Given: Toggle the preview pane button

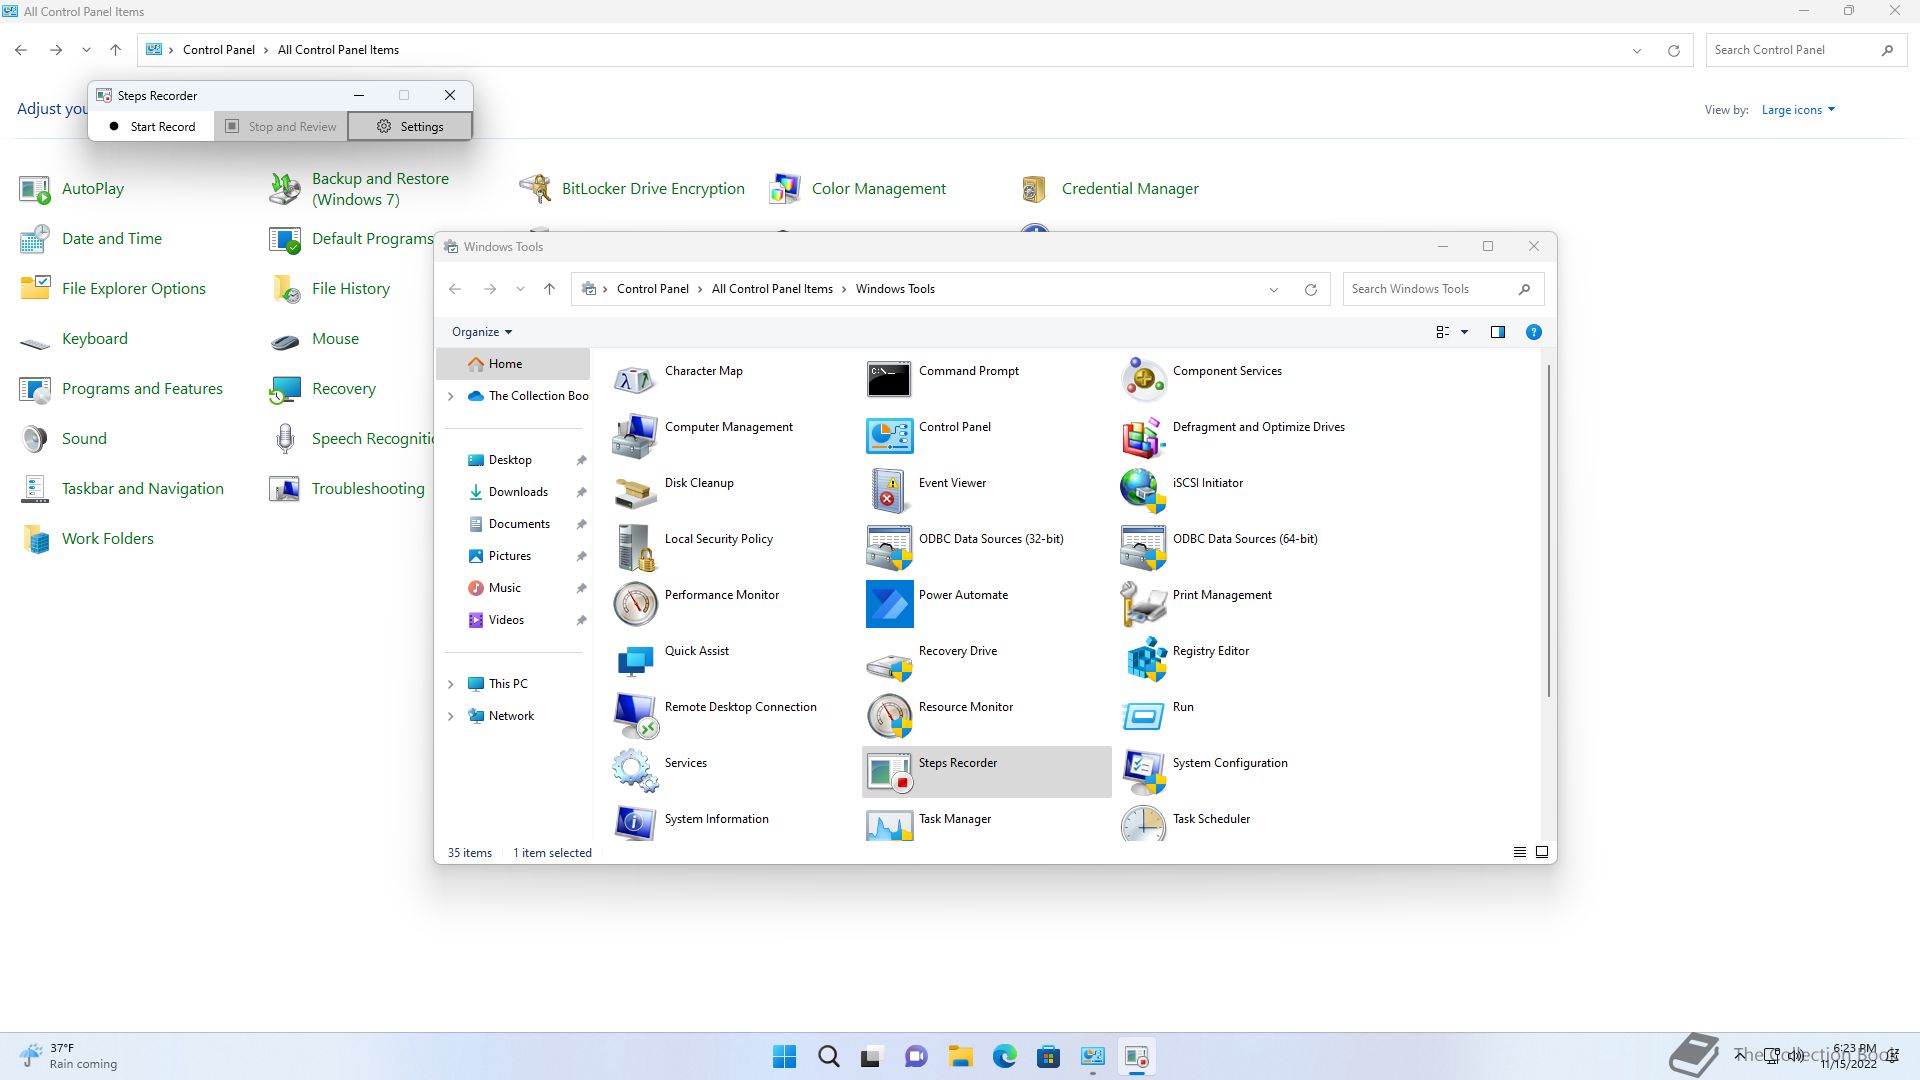Looking at the screenshot, I should (x=1497, y=332).
